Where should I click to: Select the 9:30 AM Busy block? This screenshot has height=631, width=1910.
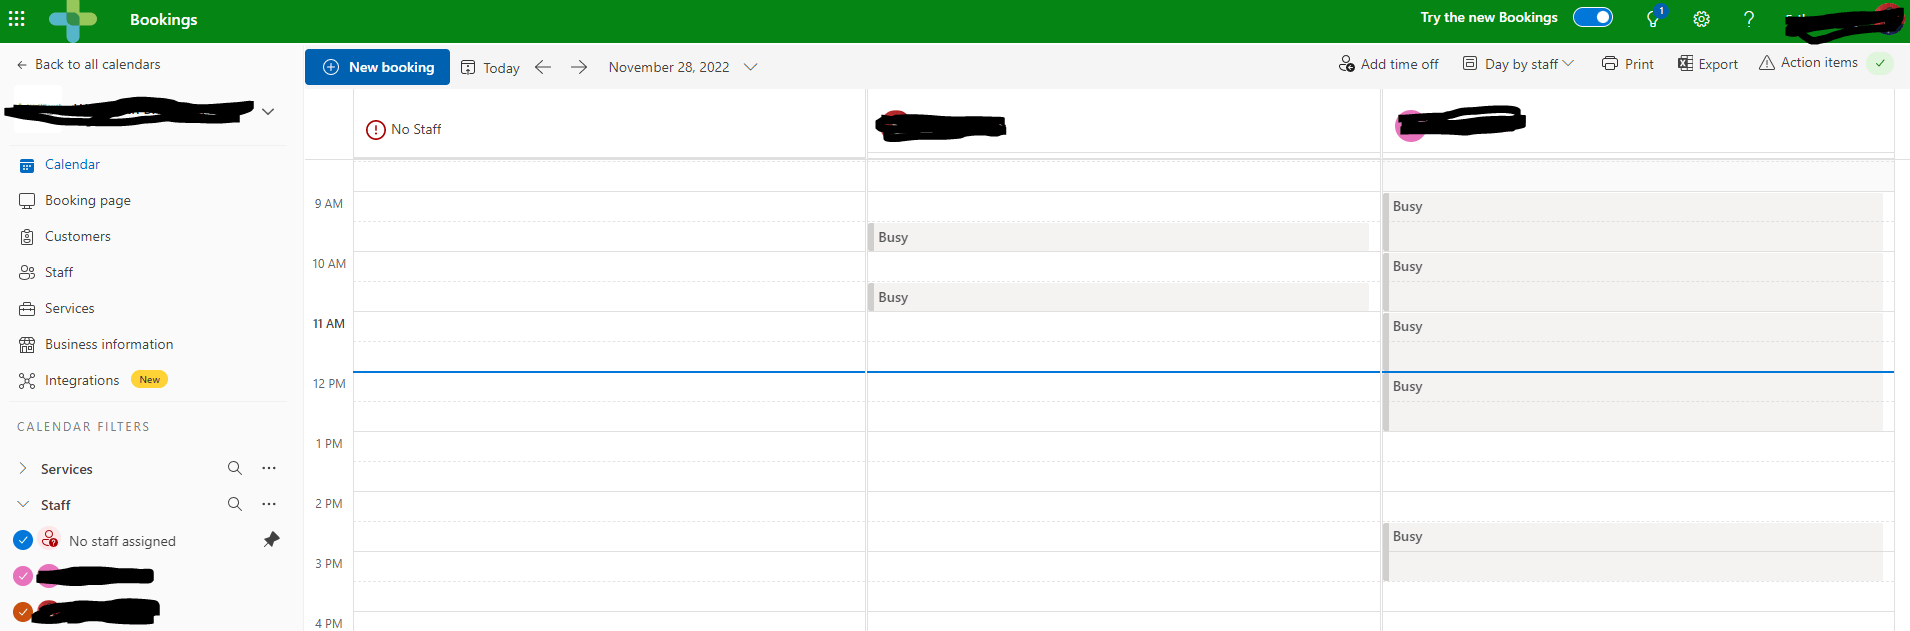(1118, 237)
